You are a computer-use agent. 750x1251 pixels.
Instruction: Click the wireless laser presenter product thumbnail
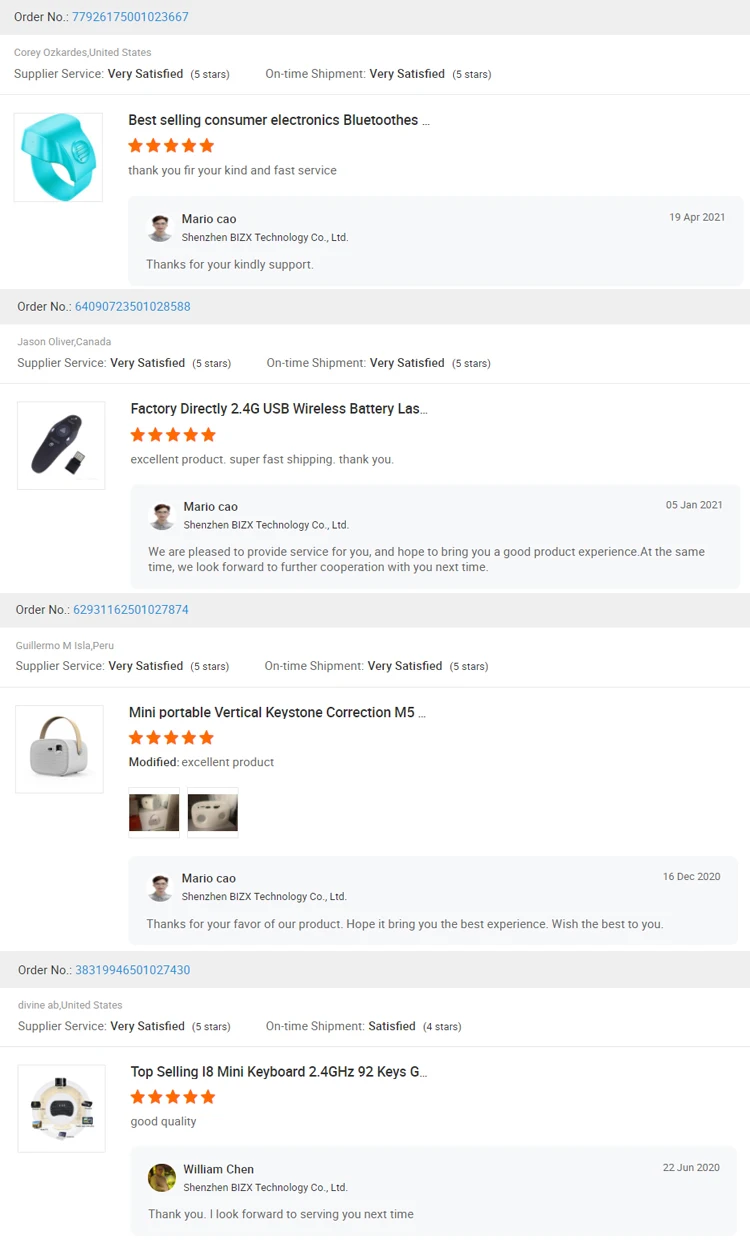pos(61,446)
